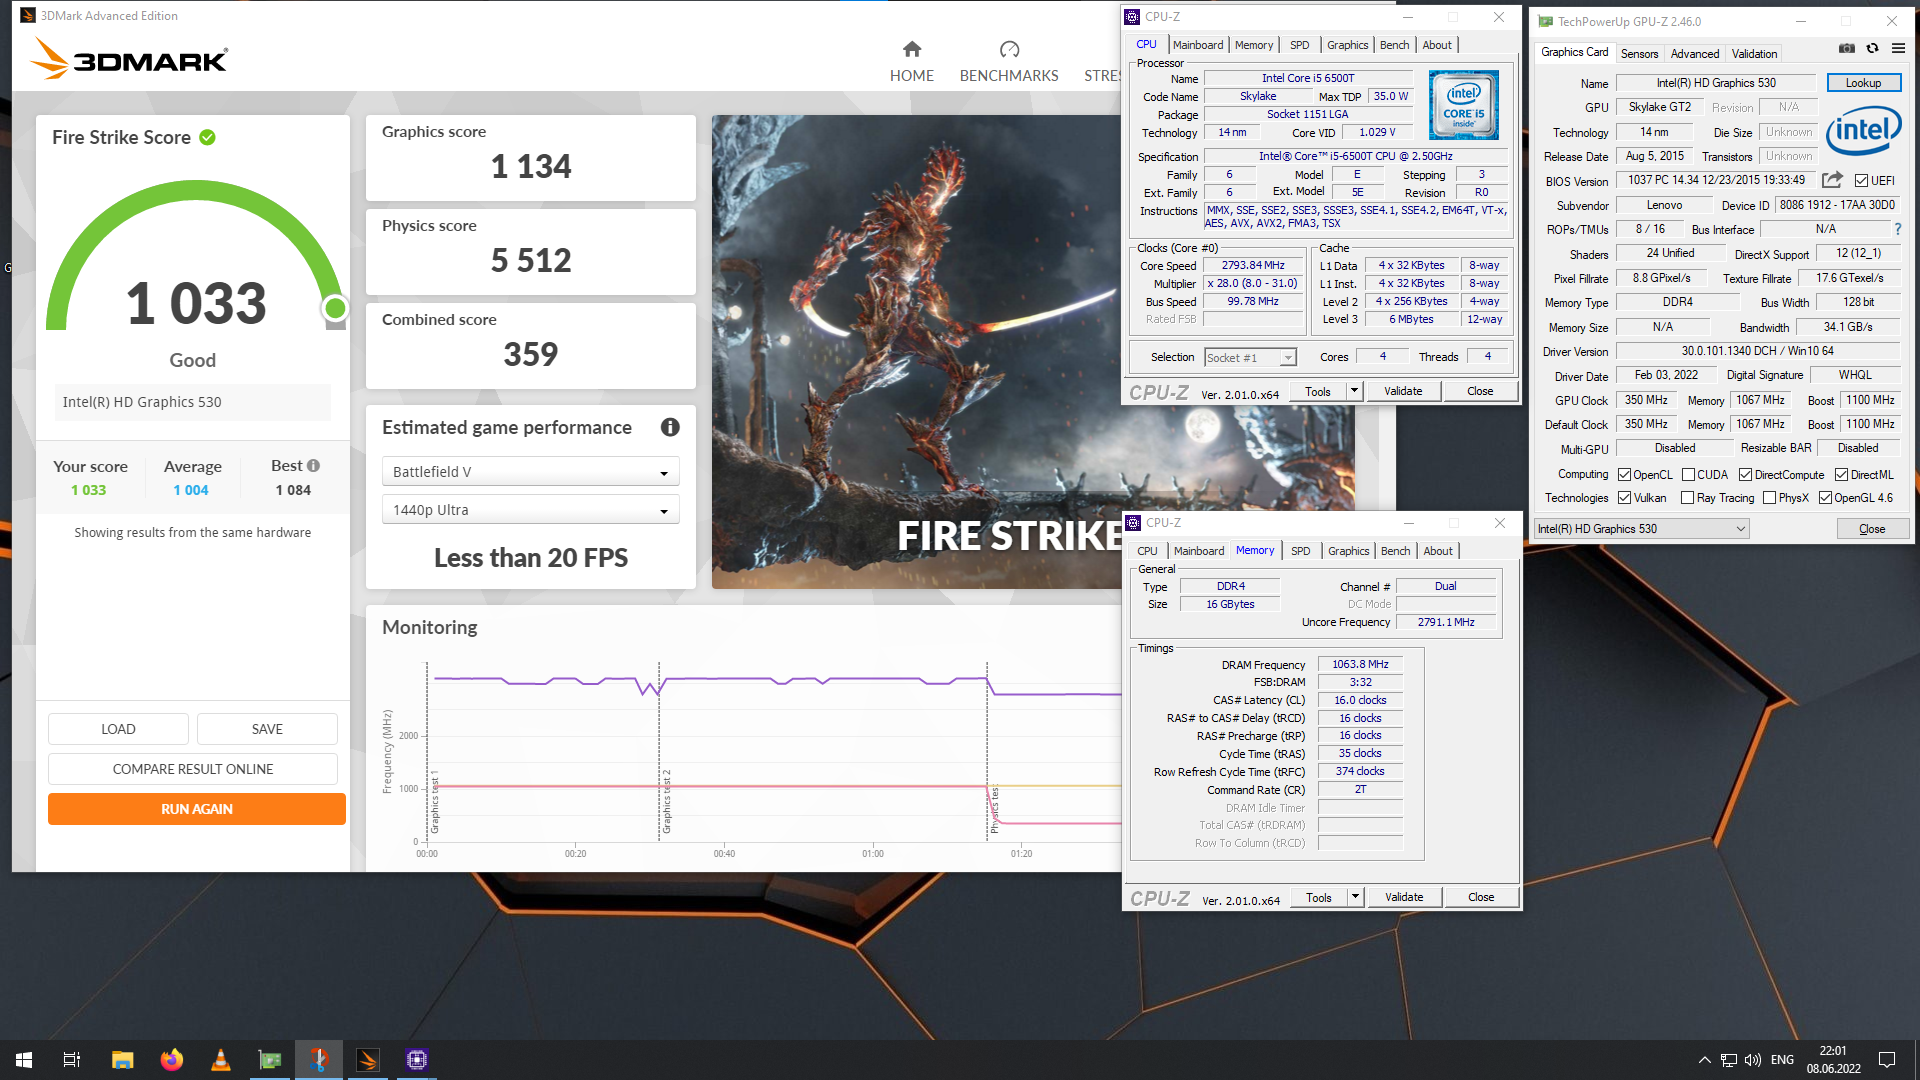The width and height of the screenshot is (1920, 1080).
Task: Expand the Battlefield V game dropdown
Action: 531,472
